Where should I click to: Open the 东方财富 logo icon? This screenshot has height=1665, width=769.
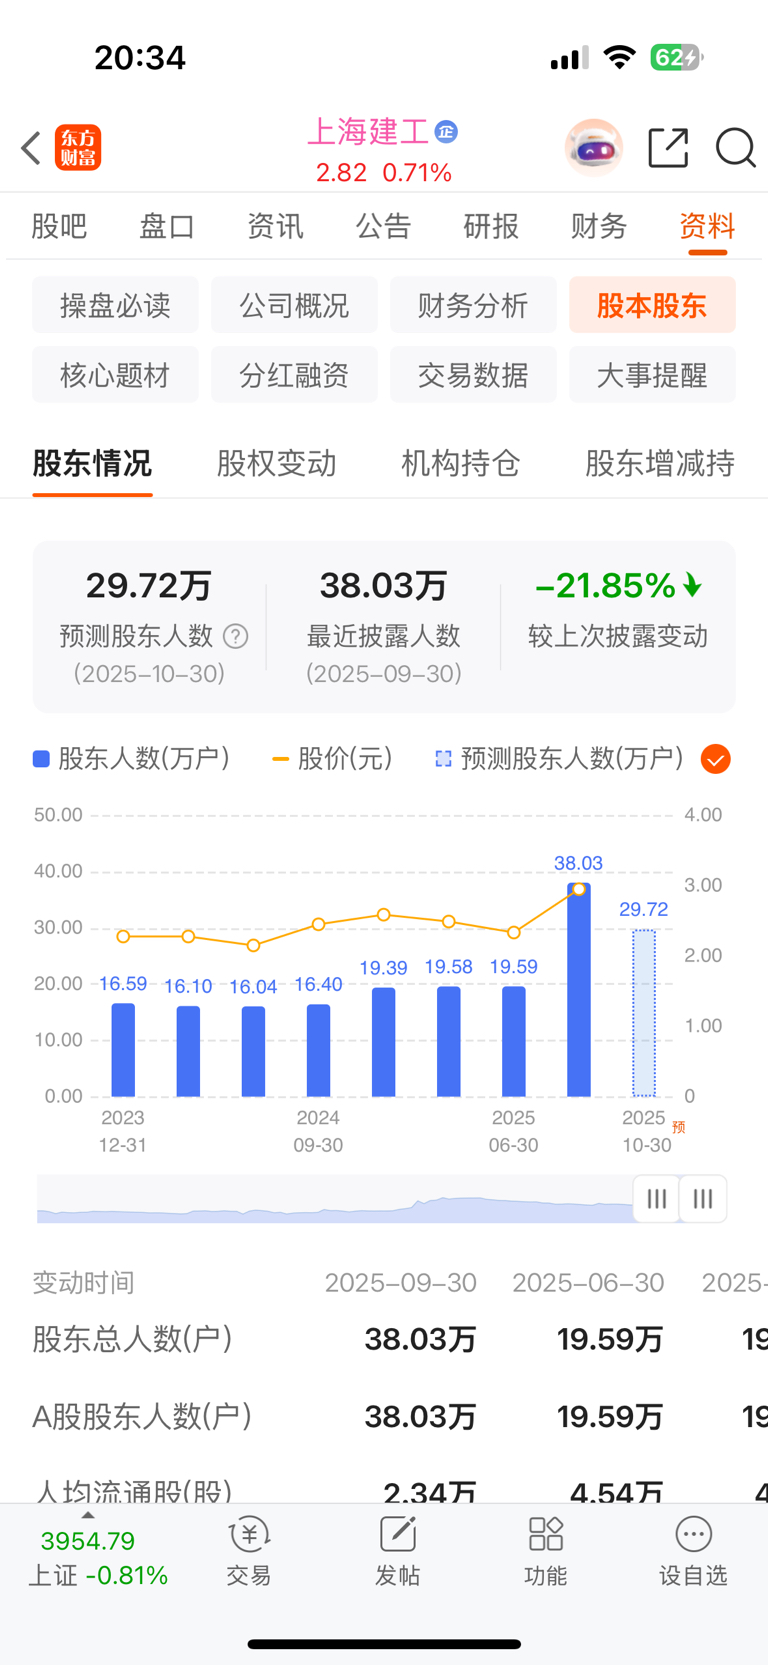(78, 148)
